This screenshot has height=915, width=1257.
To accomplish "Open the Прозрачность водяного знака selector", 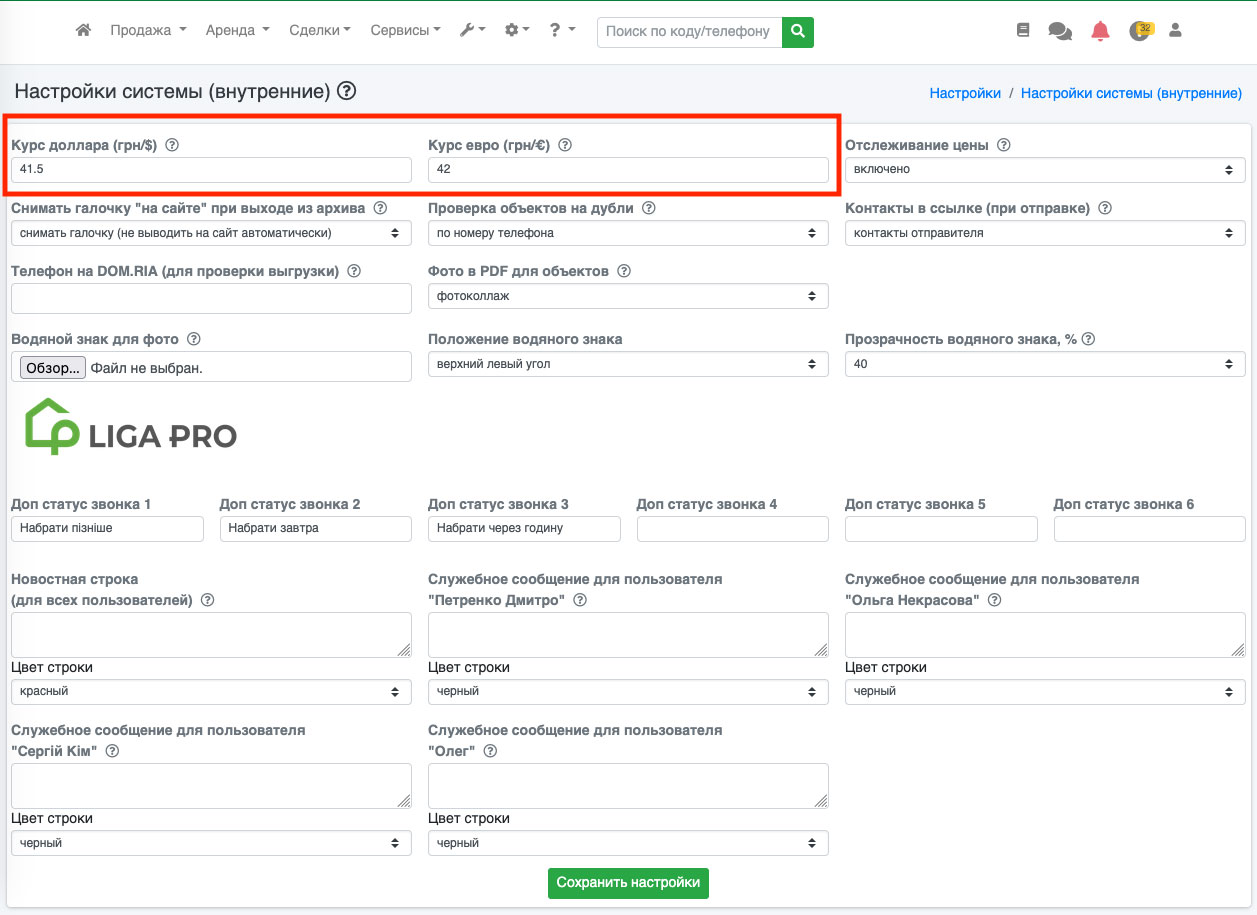I will coord(1045,365).
